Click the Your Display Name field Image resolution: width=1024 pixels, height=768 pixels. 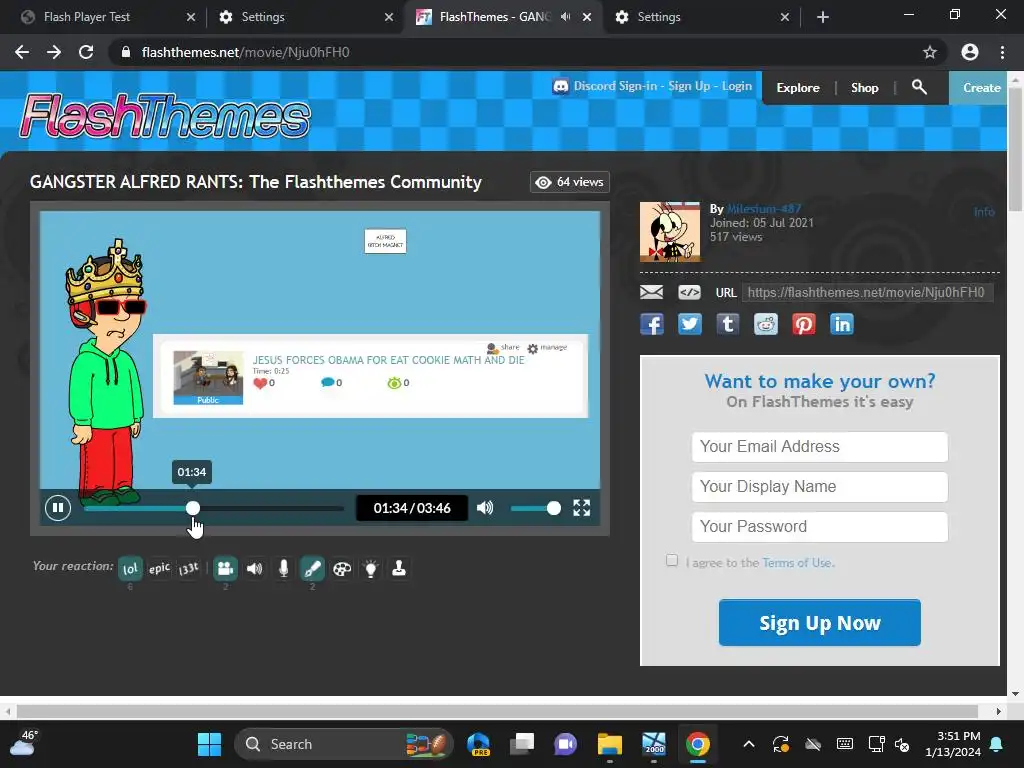820,487
